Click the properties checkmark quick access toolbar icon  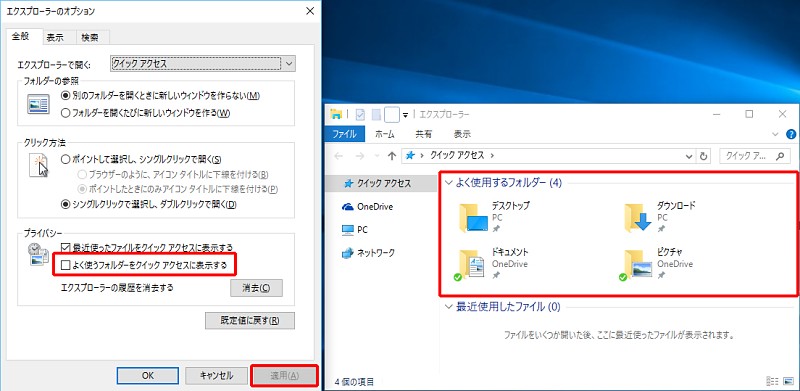point(361,114)
